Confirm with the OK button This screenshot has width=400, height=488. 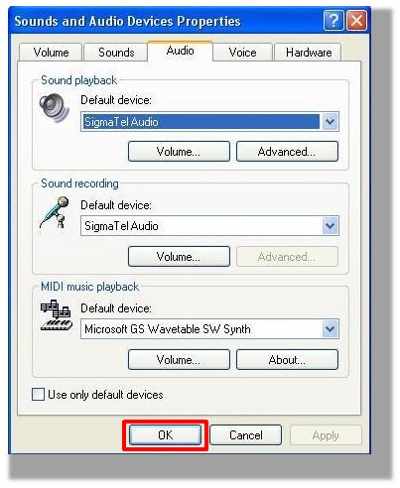pos(165,435)
